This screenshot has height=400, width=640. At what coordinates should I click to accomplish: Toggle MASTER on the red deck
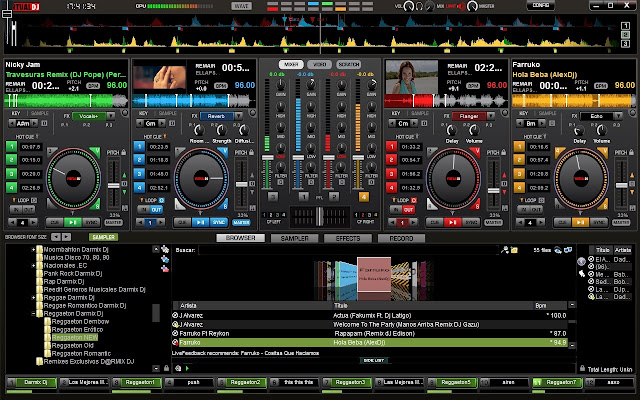493,222
